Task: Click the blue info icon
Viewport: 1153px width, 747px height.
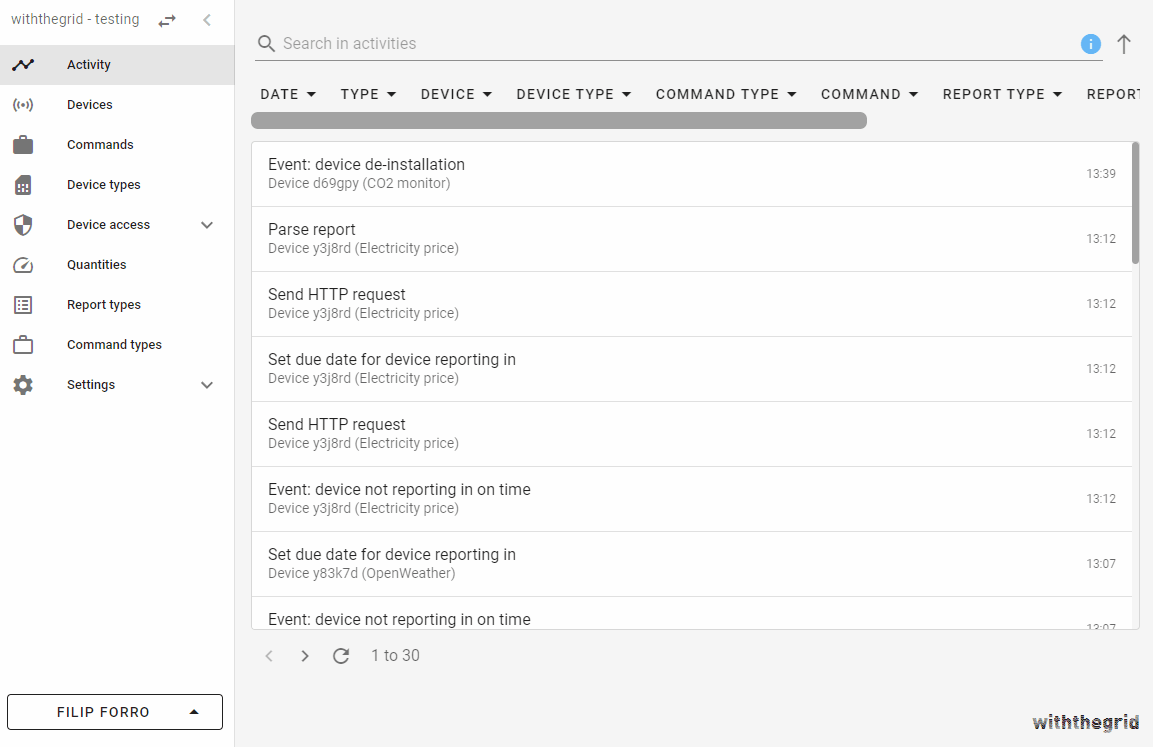Action: (1090, 44)
